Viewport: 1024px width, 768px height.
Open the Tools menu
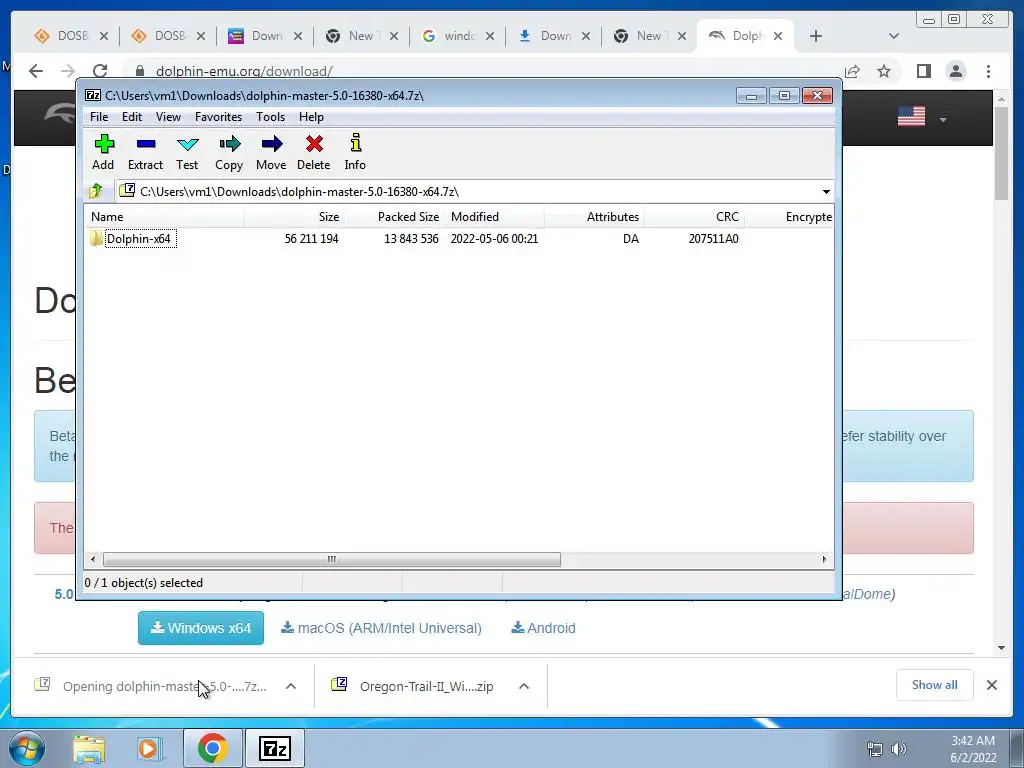tap(270, 117)
